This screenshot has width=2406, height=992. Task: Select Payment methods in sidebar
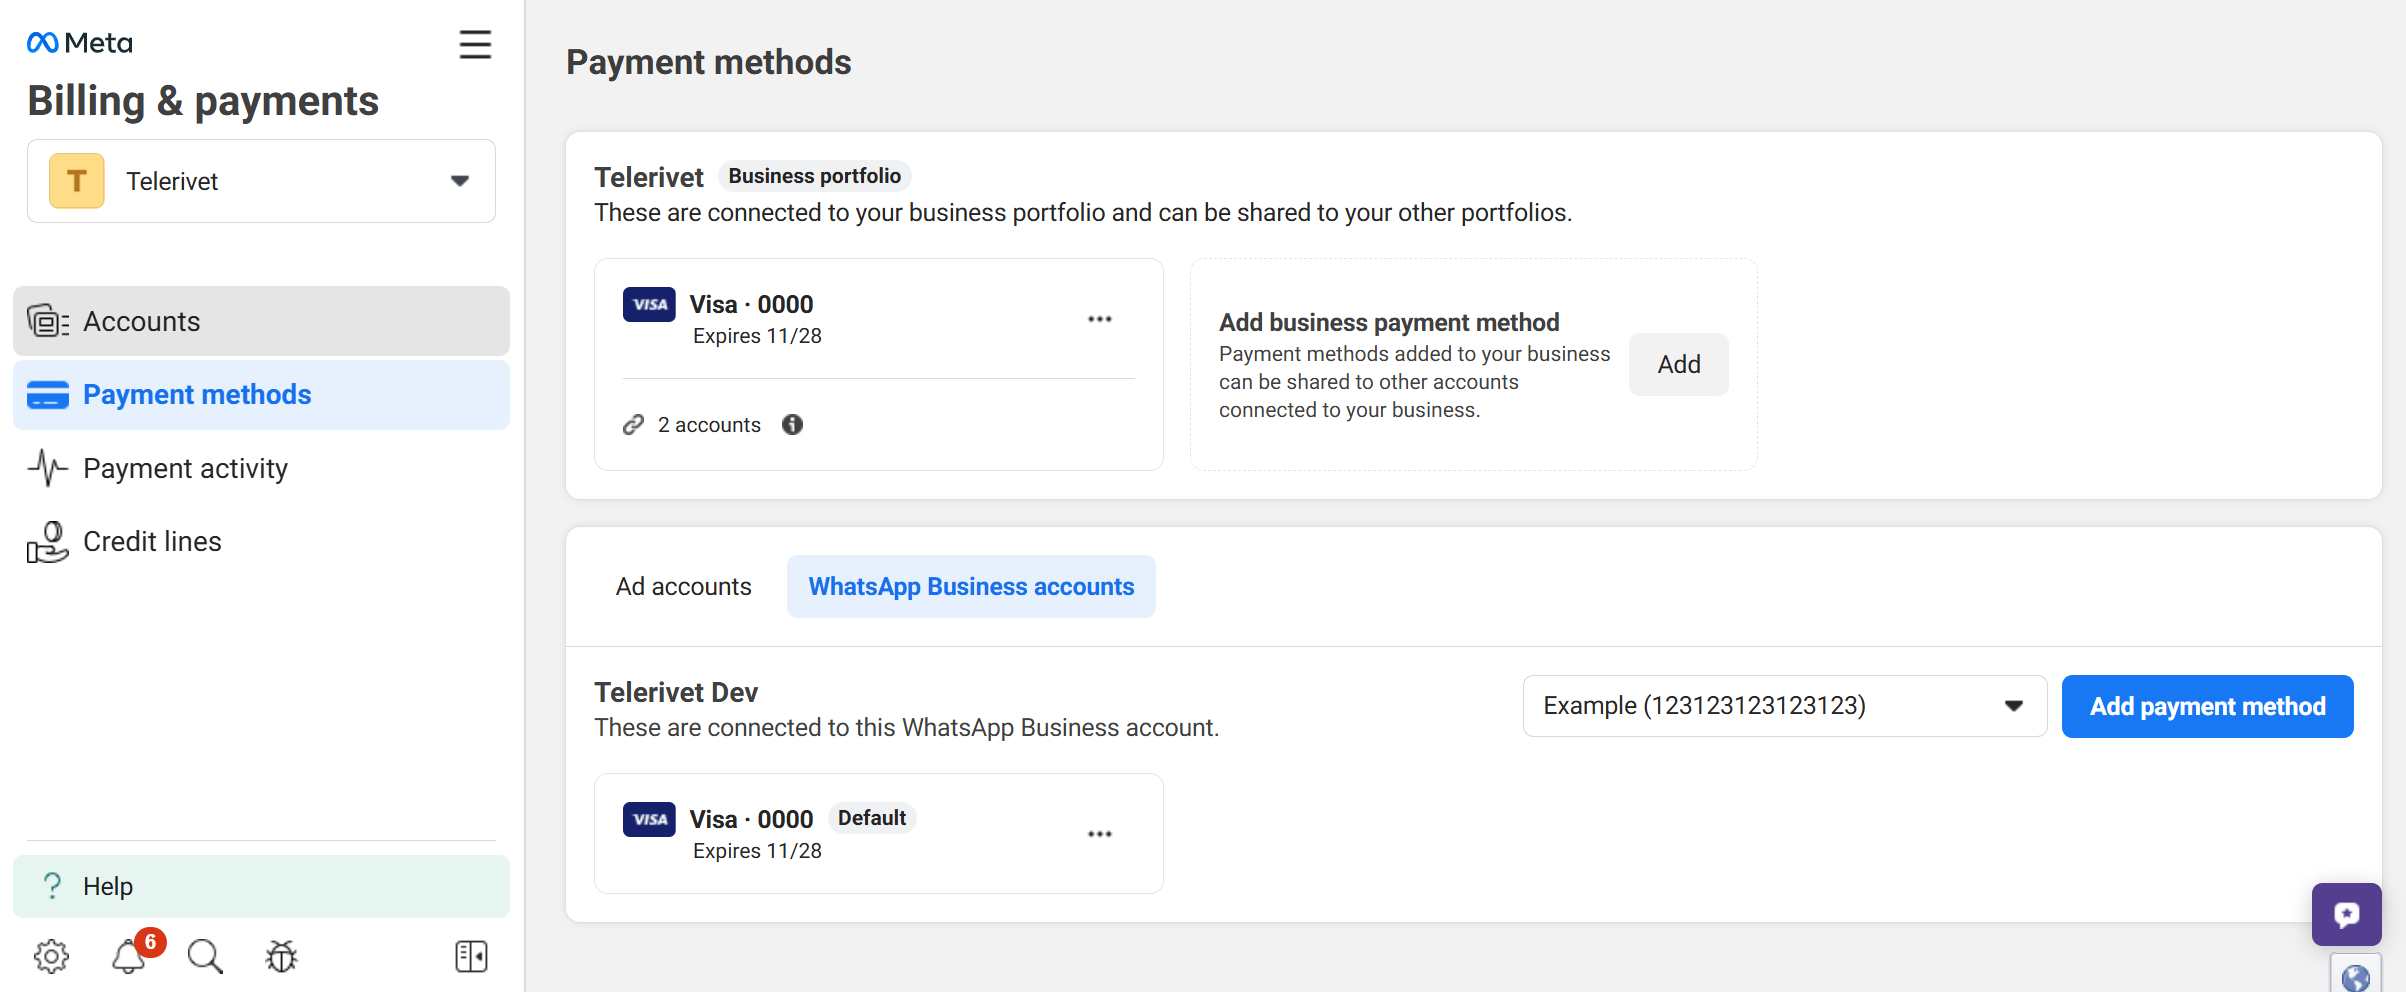[x=261, y=395]
